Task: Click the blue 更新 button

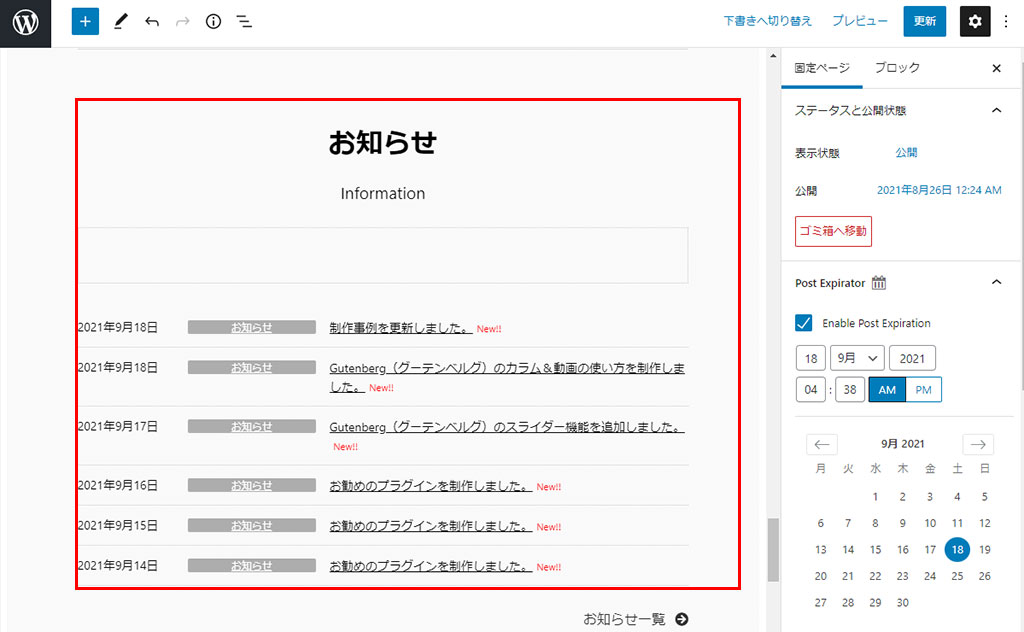Action: [x=924, y=21]
